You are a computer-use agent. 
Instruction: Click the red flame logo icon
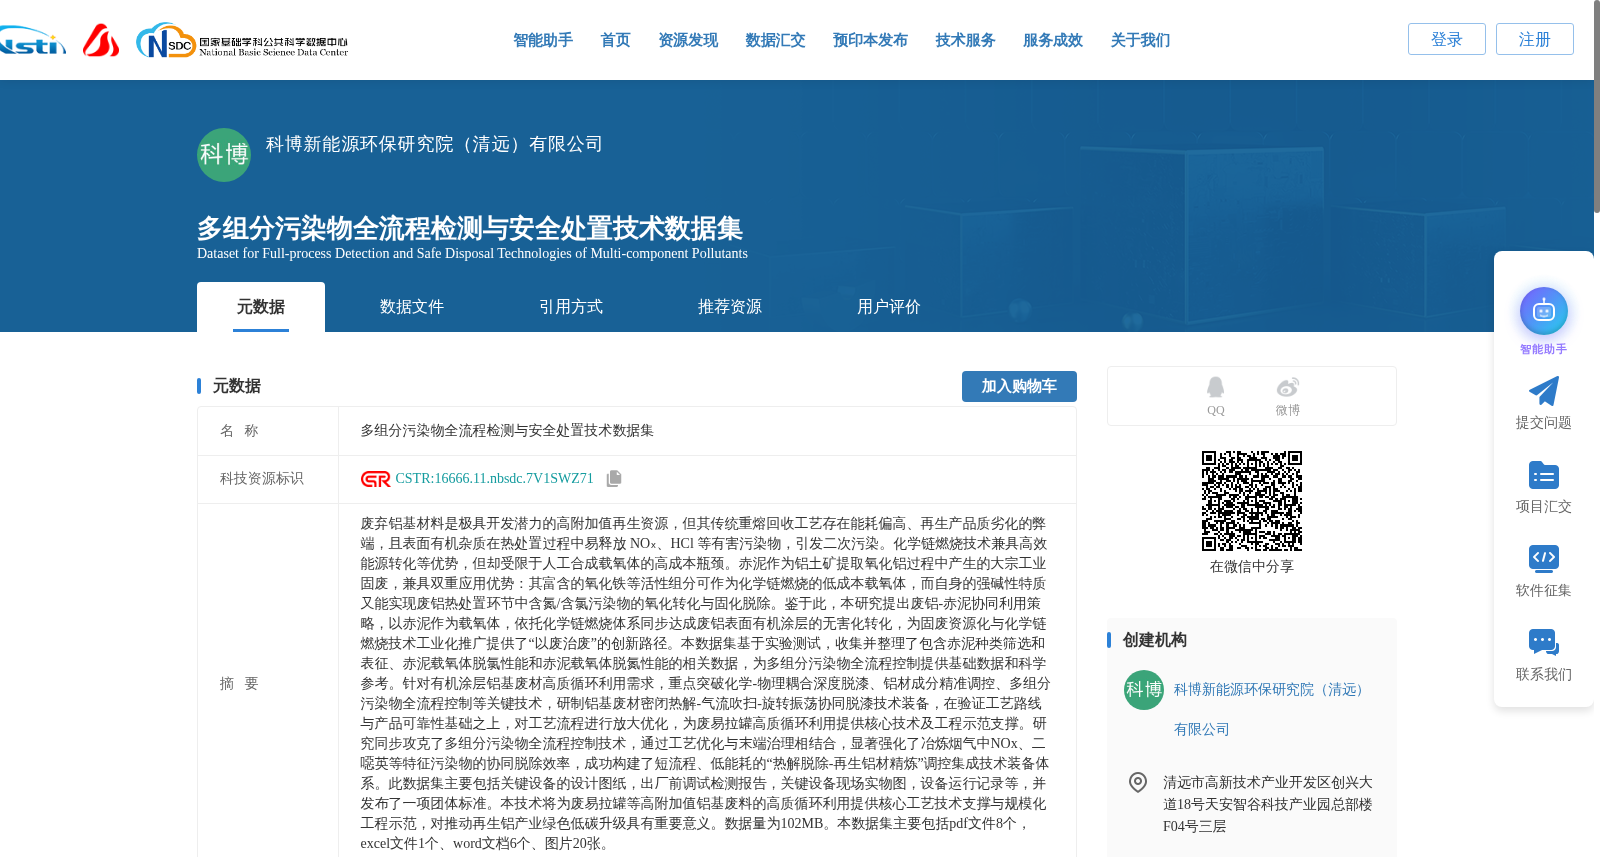(x=101, y=40)
